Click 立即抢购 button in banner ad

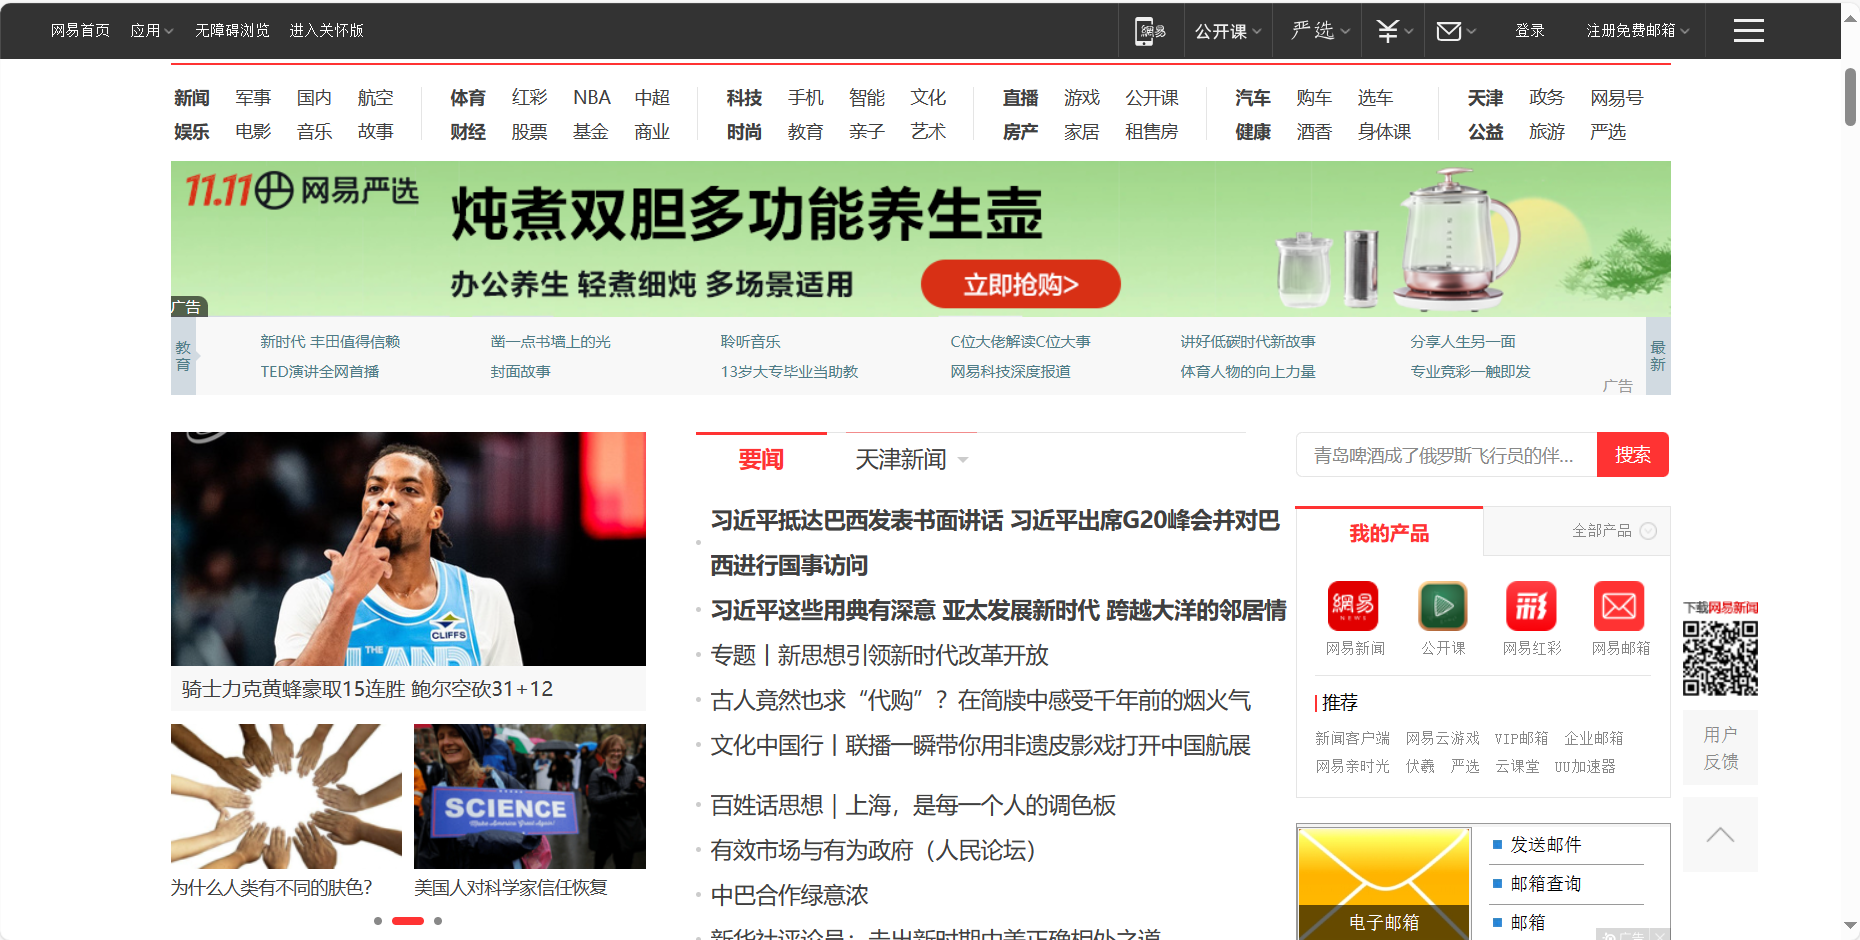1020,285
